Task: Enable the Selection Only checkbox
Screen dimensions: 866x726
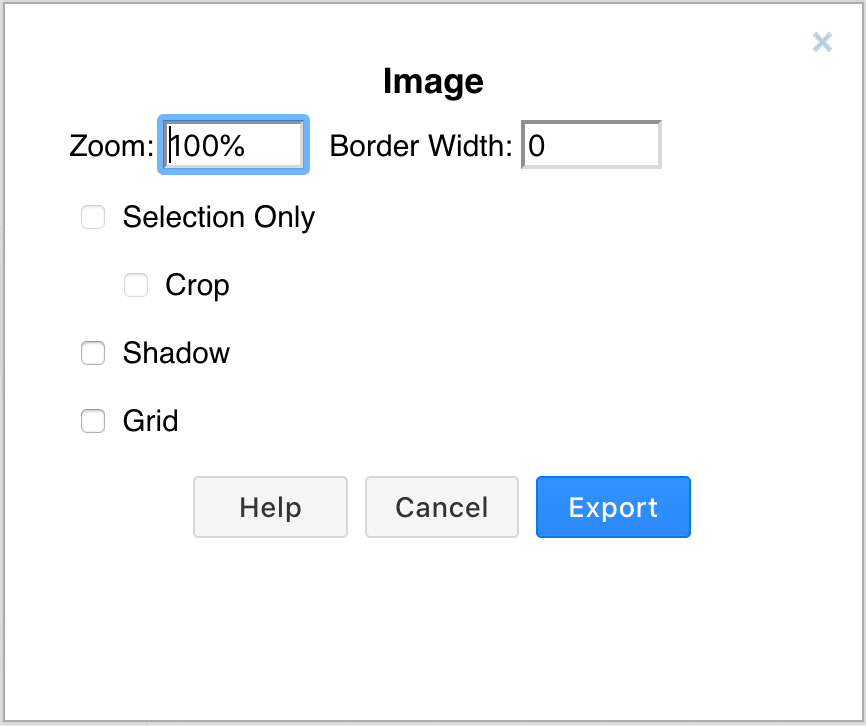Action: pos(92,217)
